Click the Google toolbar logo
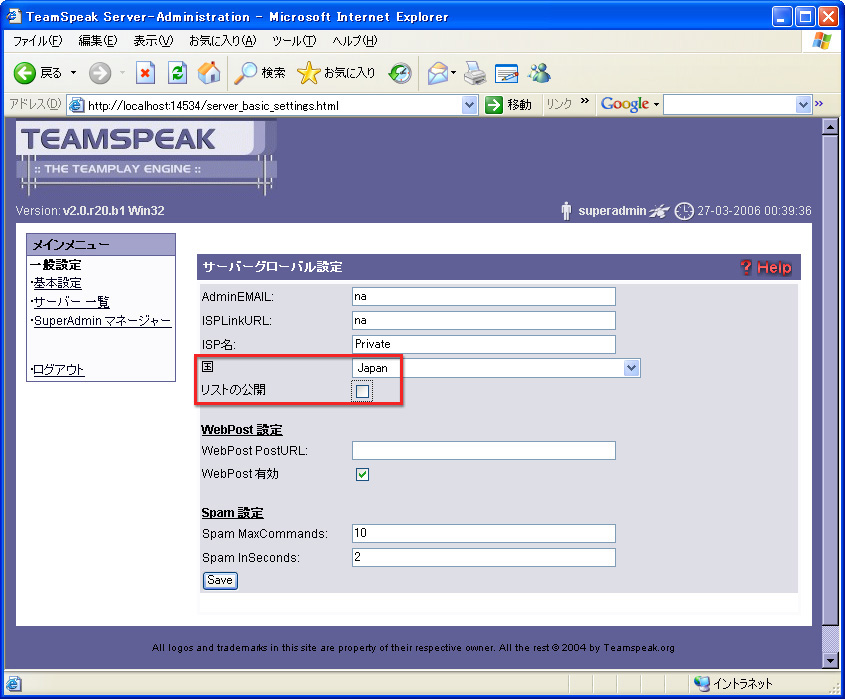 tap(625, 104)
